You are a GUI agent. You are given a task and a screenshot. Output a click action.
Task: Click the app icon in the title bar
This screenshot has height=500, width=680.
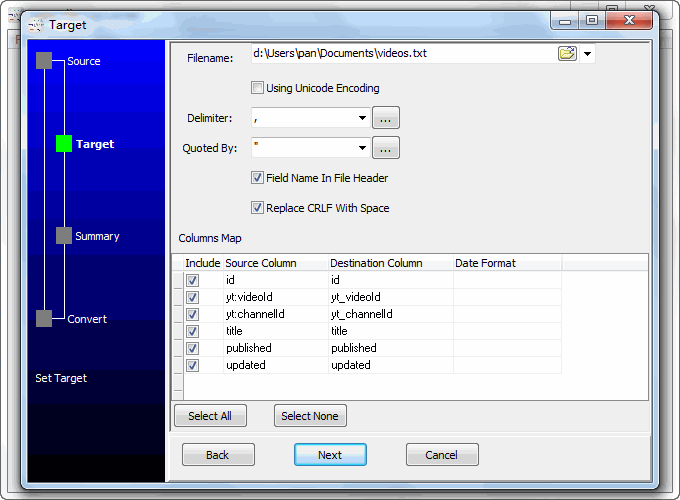[x=35, y=23]
